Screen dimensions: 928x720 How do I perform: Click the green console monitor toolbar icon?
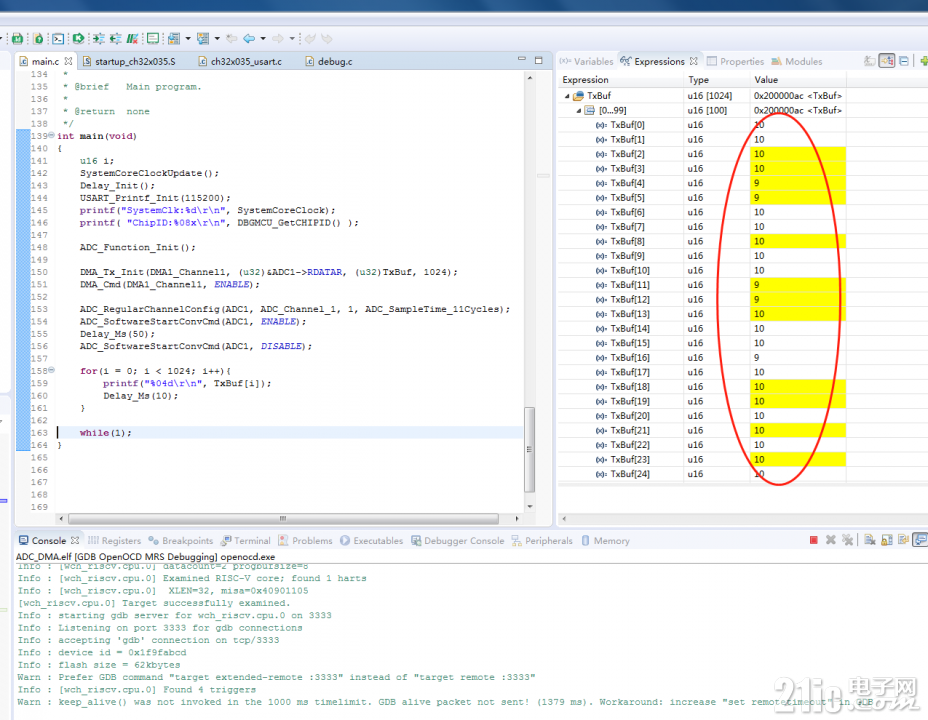click(x=153, y=38)
